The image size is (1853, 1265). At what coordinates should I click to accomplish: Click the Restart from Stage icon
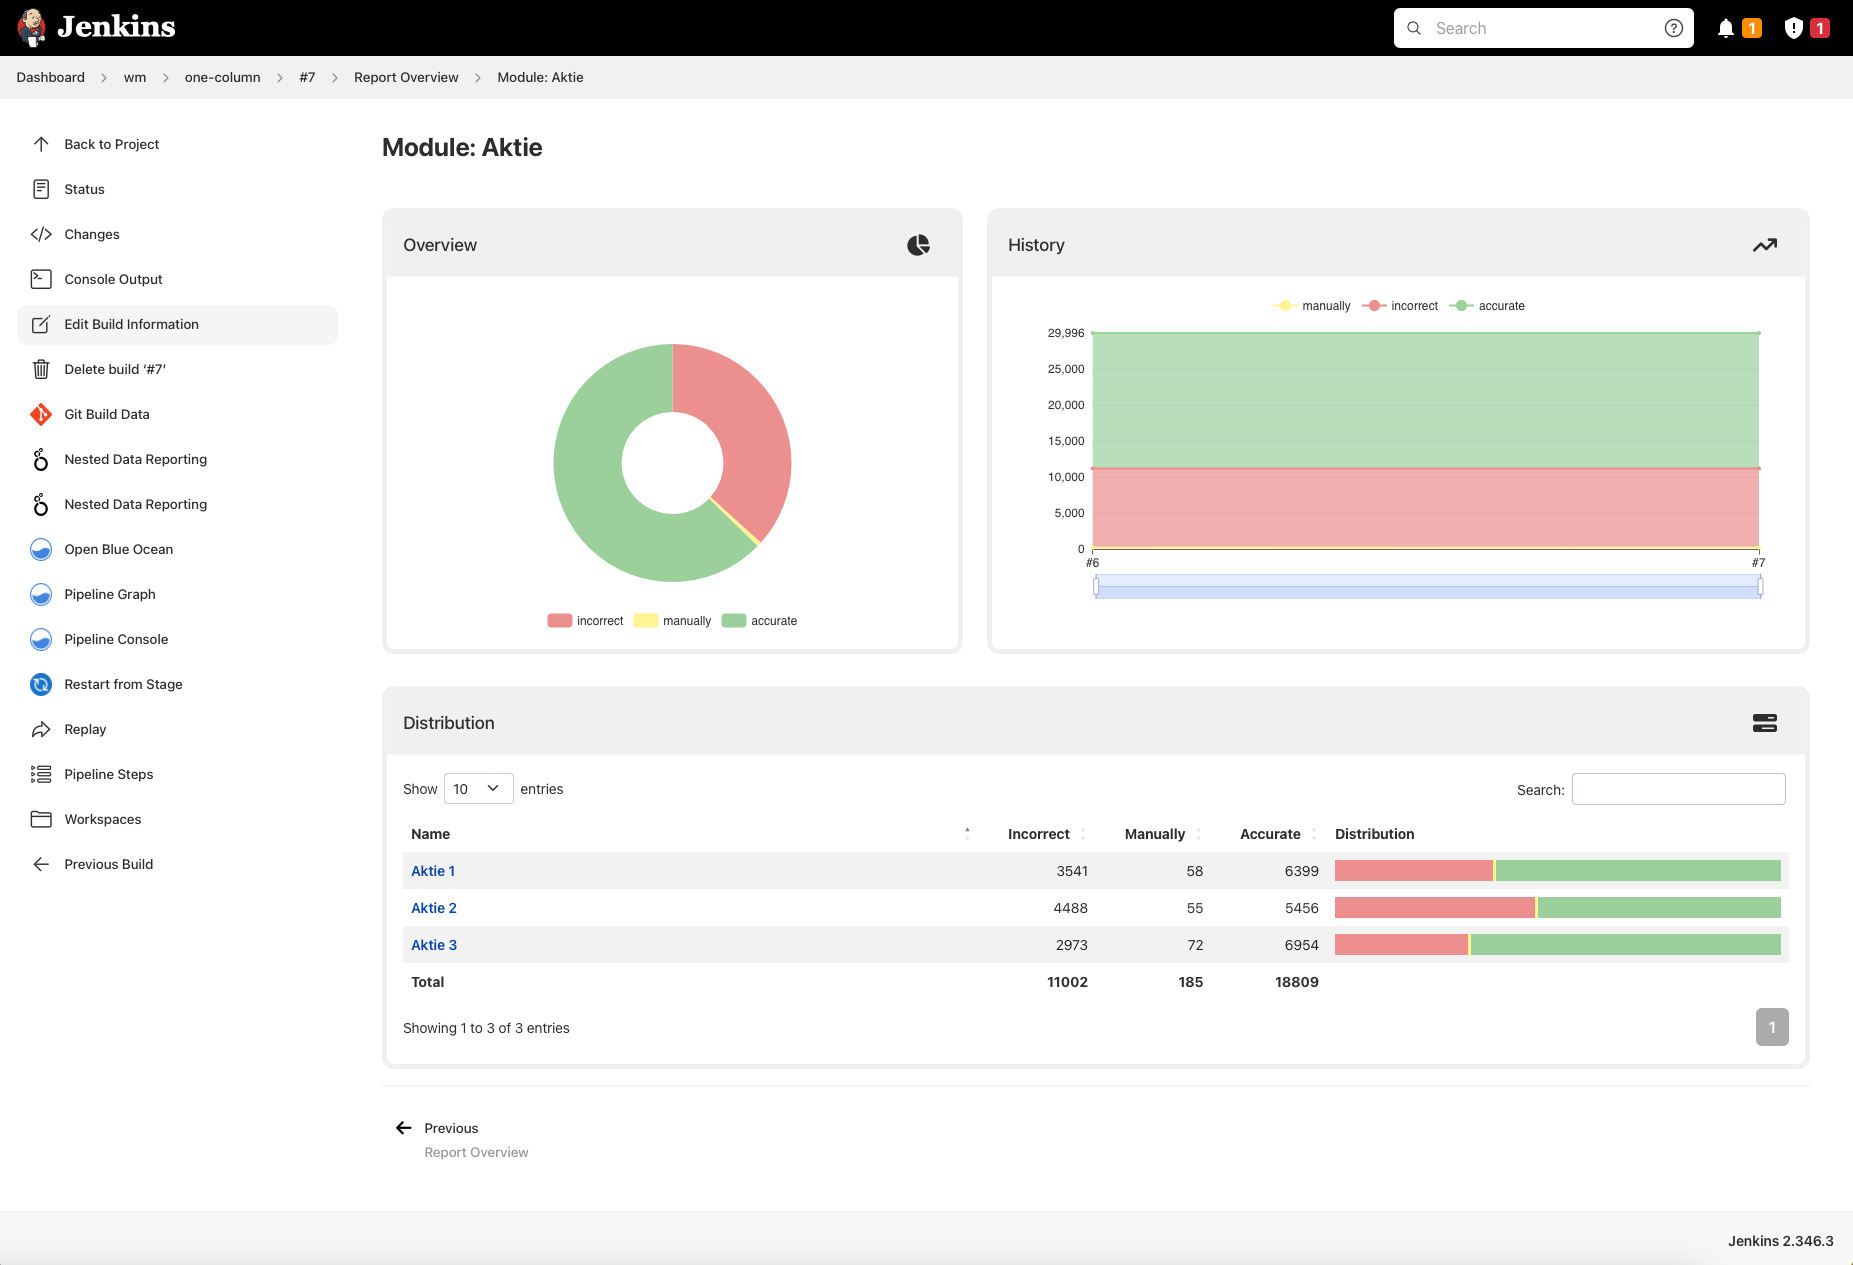(x=41, y=684)
